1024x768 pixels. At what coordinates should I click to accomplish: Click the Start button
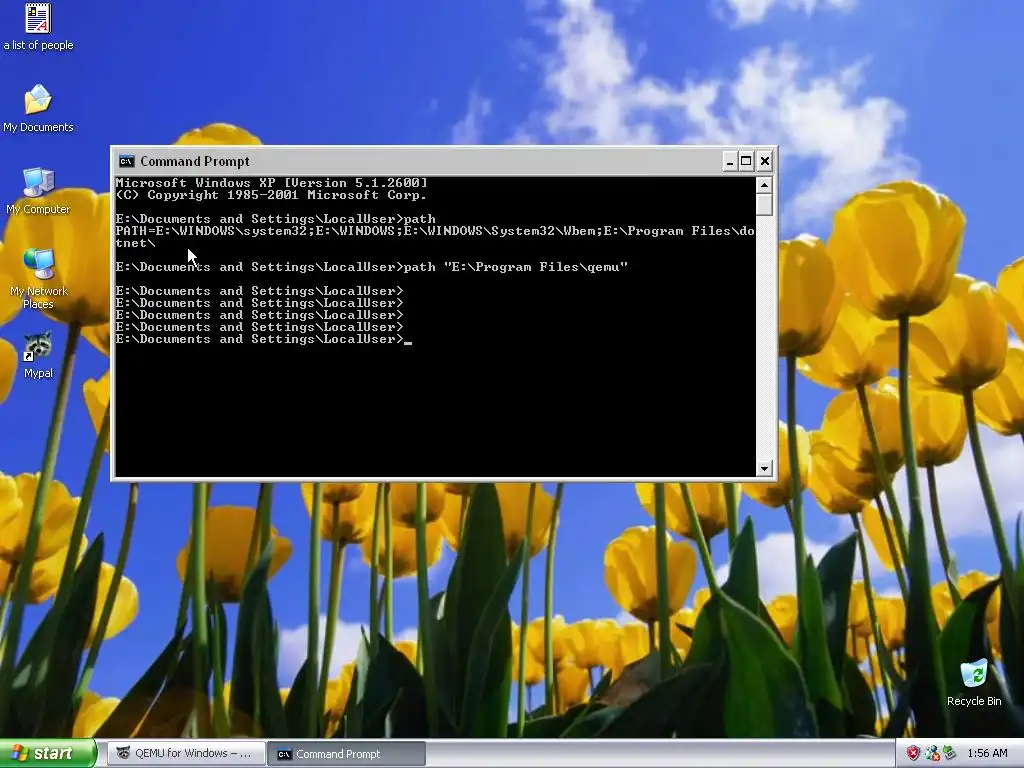[x=48, y=753]
